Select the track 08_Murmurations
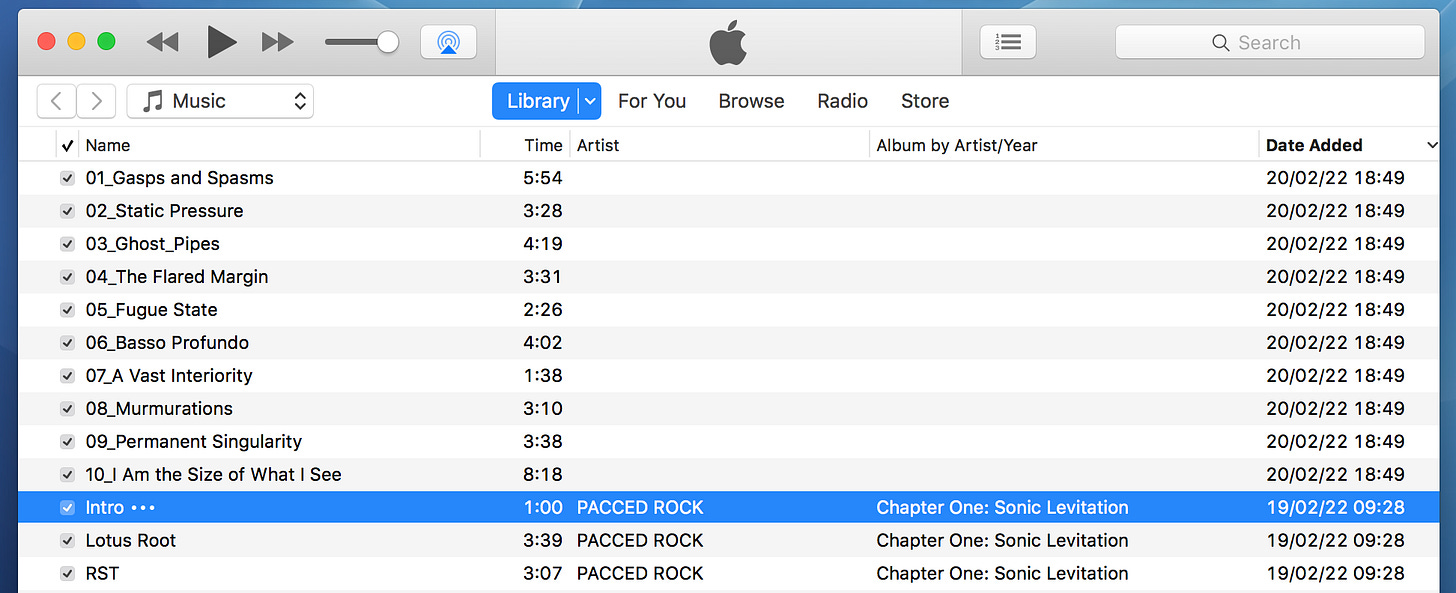 [159, 409]
